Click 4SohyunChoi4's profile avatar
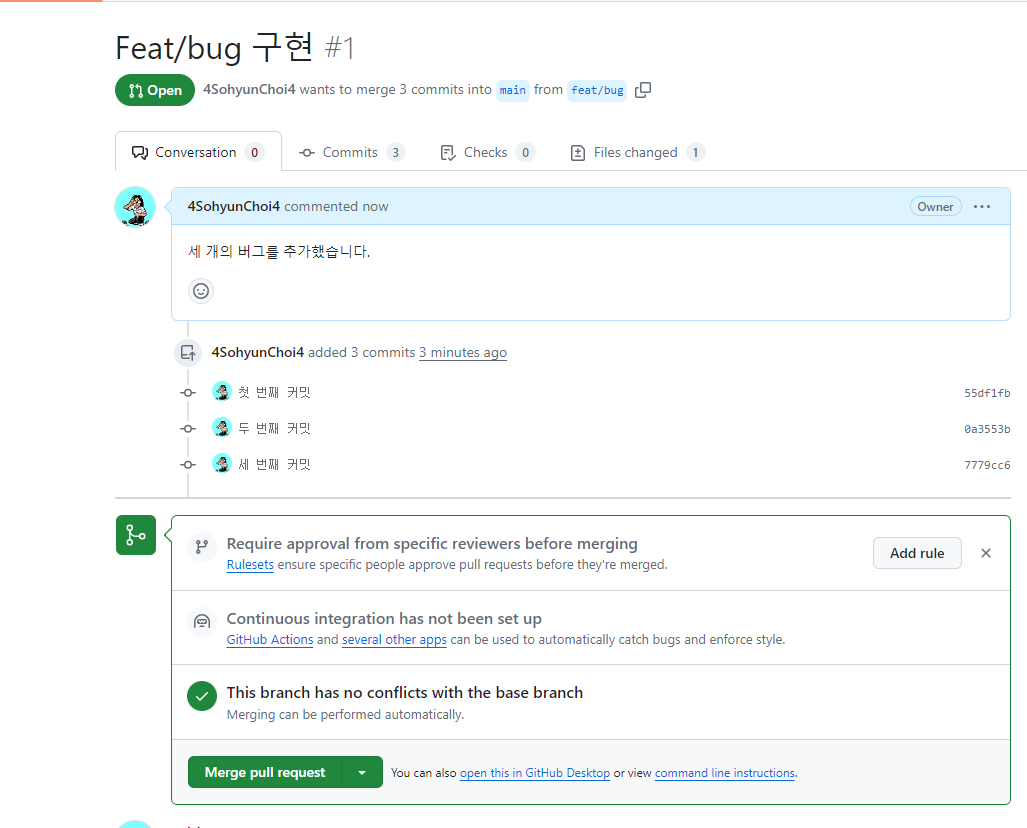This screenshot has height=828, width=1027. pyautogui.click(x=135, y=207)
